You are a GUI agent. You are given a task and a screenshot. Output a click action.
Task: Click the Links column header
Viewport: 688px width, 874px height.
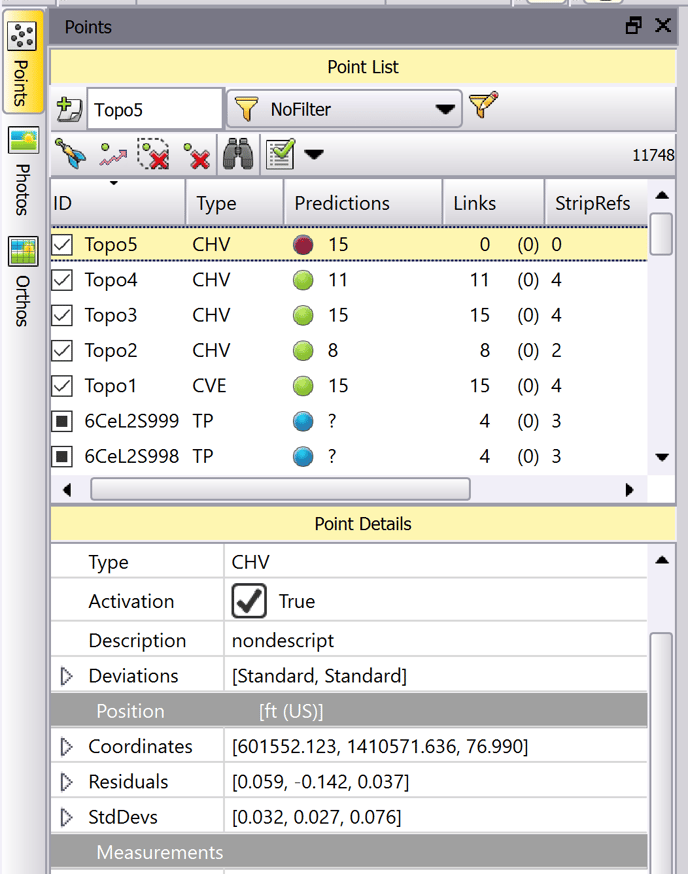coord(474,203)
